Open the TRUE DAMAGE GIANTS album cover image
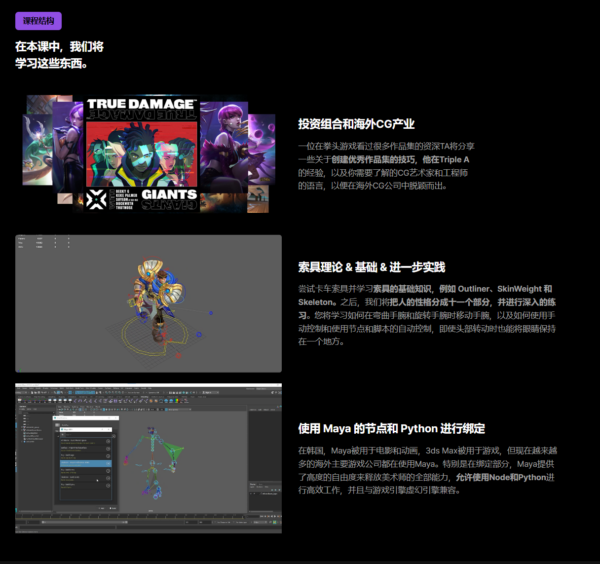 (x=142, y=154)
